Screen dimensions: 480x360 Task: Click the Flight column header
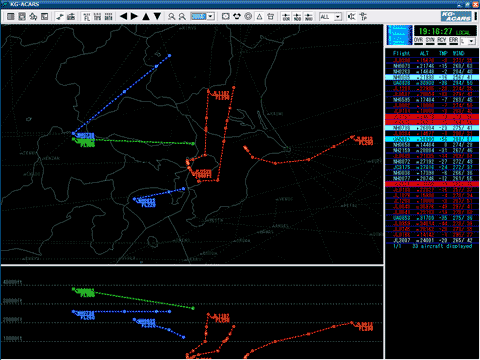click(x=401, y=54)
